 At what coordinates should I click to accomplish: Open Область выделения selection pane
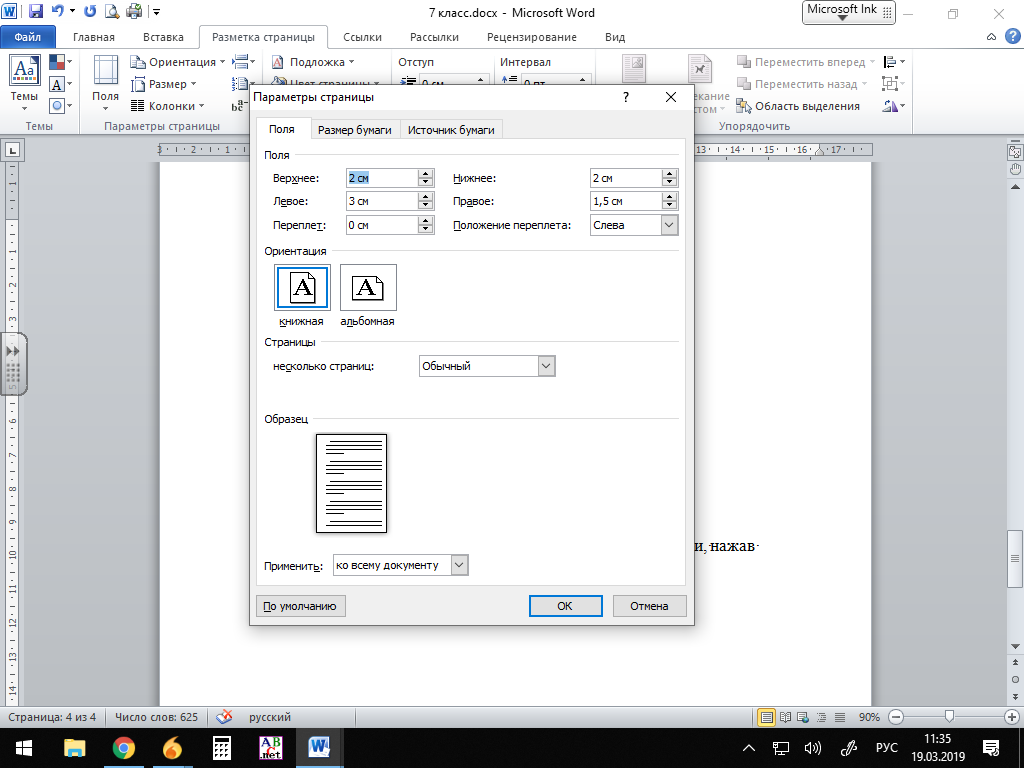pos(798,106)
